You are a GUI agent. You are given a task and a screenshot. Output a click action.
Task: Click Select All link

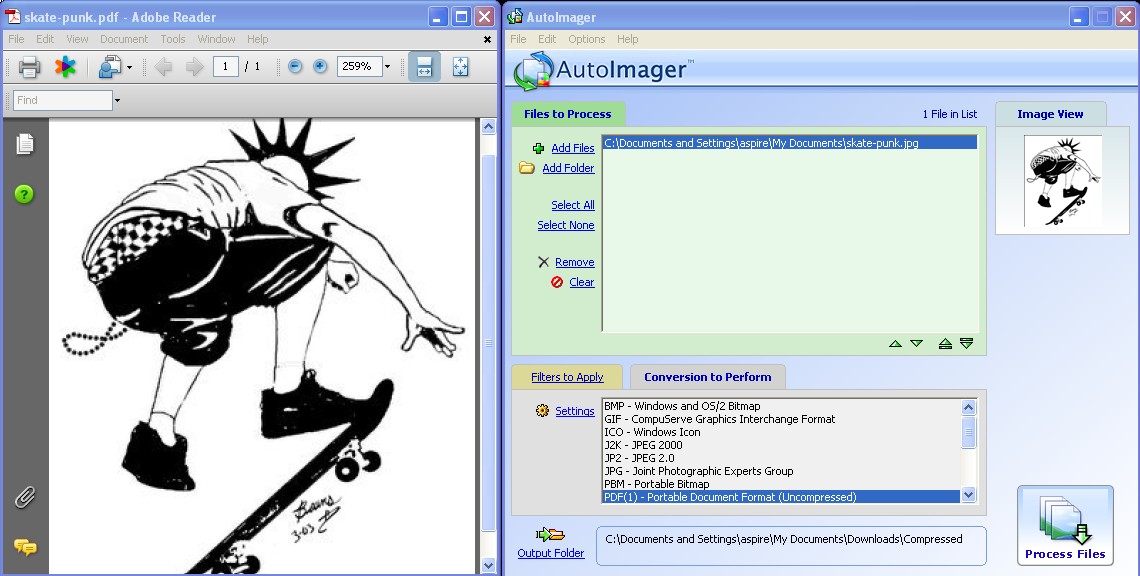(x=573, y=205)
